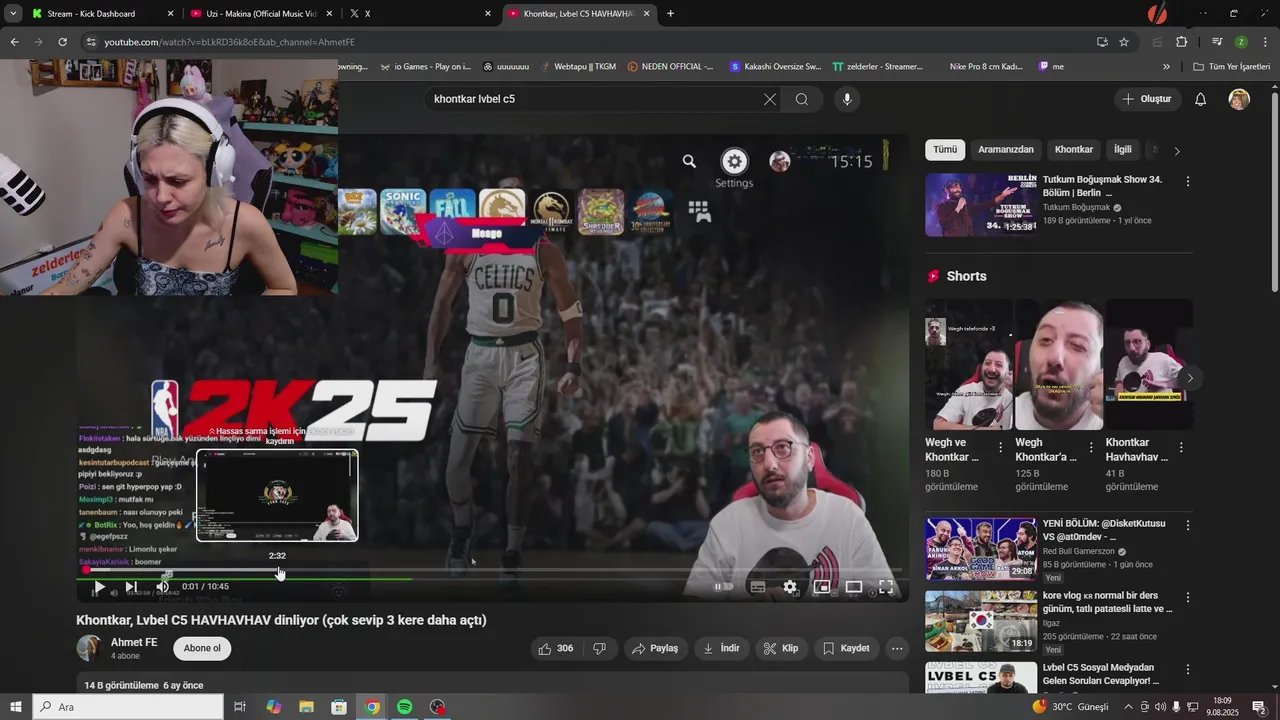Open the tab search dropdown arrow

click(13, 14)
